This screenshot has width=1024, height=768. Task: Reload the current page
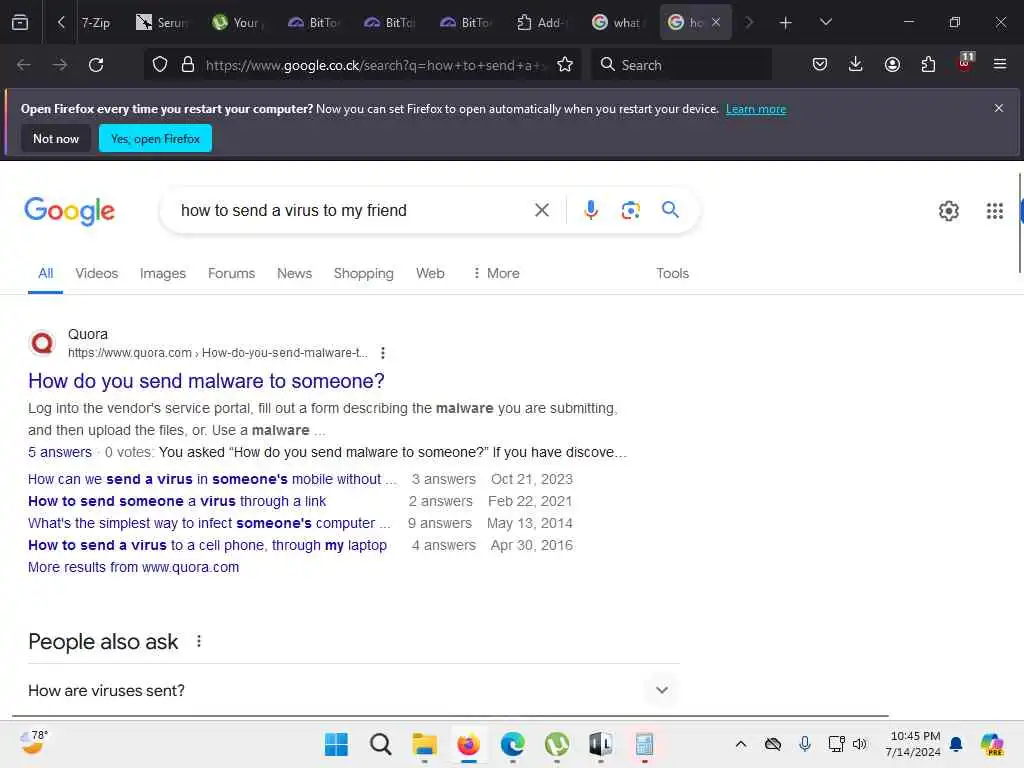96,65
